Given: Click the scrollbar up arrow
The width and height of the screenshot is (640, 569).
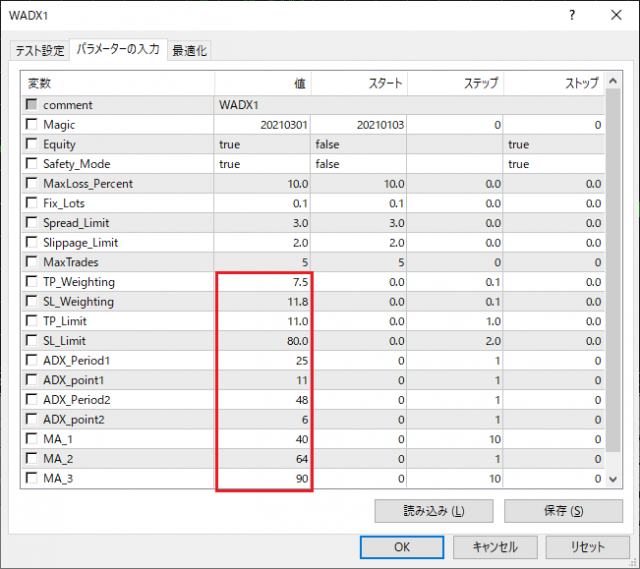Looking at the screenshot, I should click(613, 81).
